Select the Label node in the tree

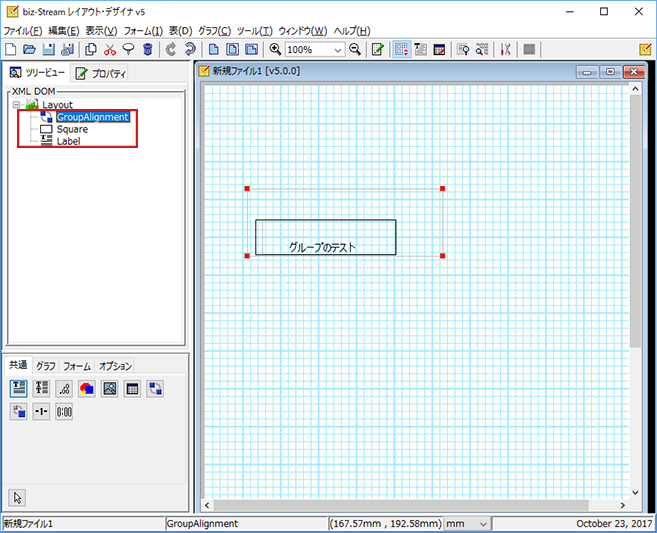click(x=68, y=141)
